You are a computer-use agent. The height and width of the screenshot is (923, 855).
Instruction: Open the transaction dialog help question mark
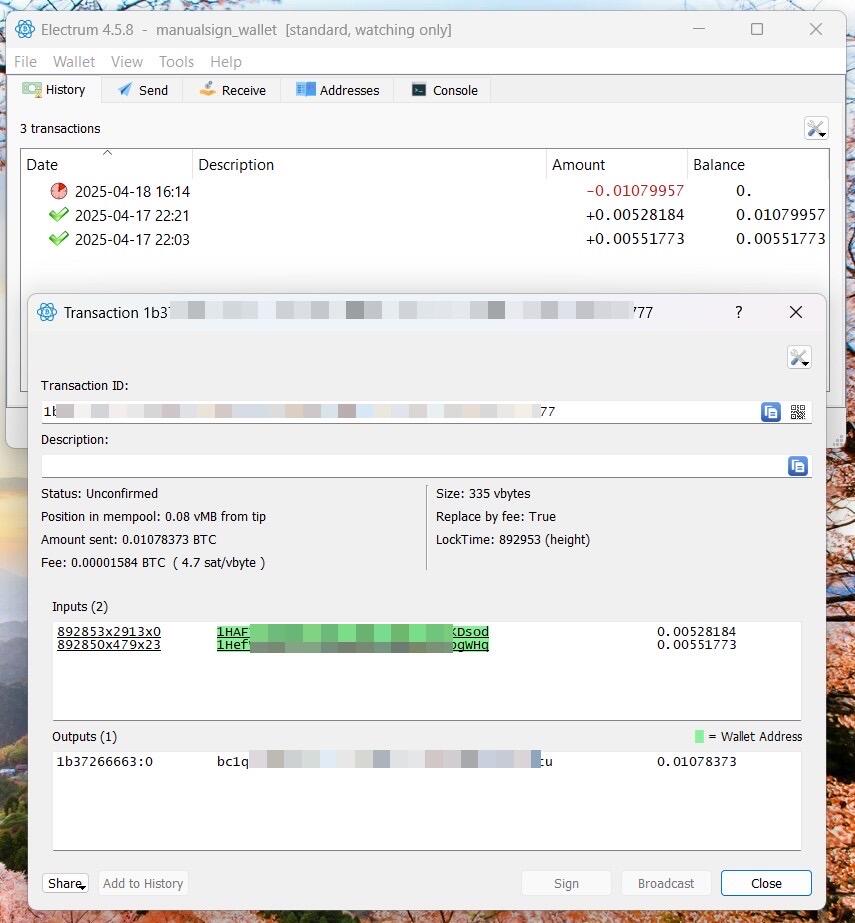pyautogui.click(x=738, y=312)
